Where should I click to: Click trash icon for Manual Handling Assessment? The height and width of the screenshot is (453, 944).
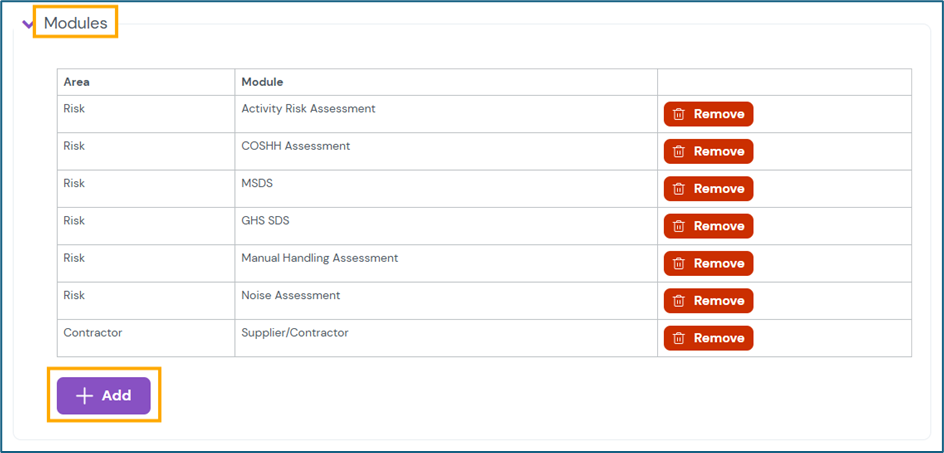(678, 264)
